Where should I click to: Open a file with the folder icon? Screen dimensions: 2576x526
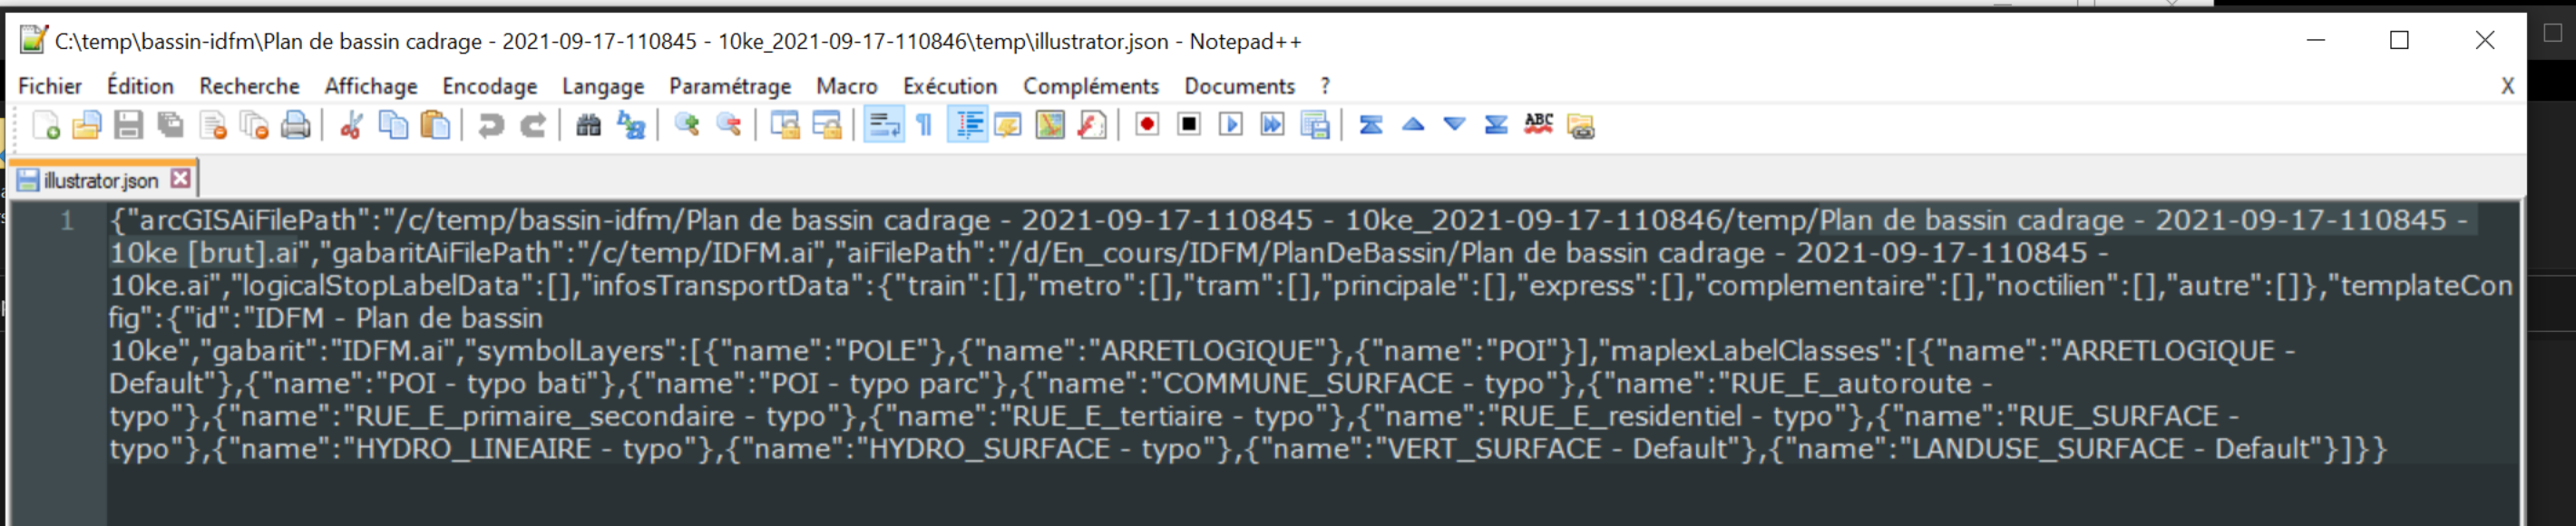pos(87,125)
